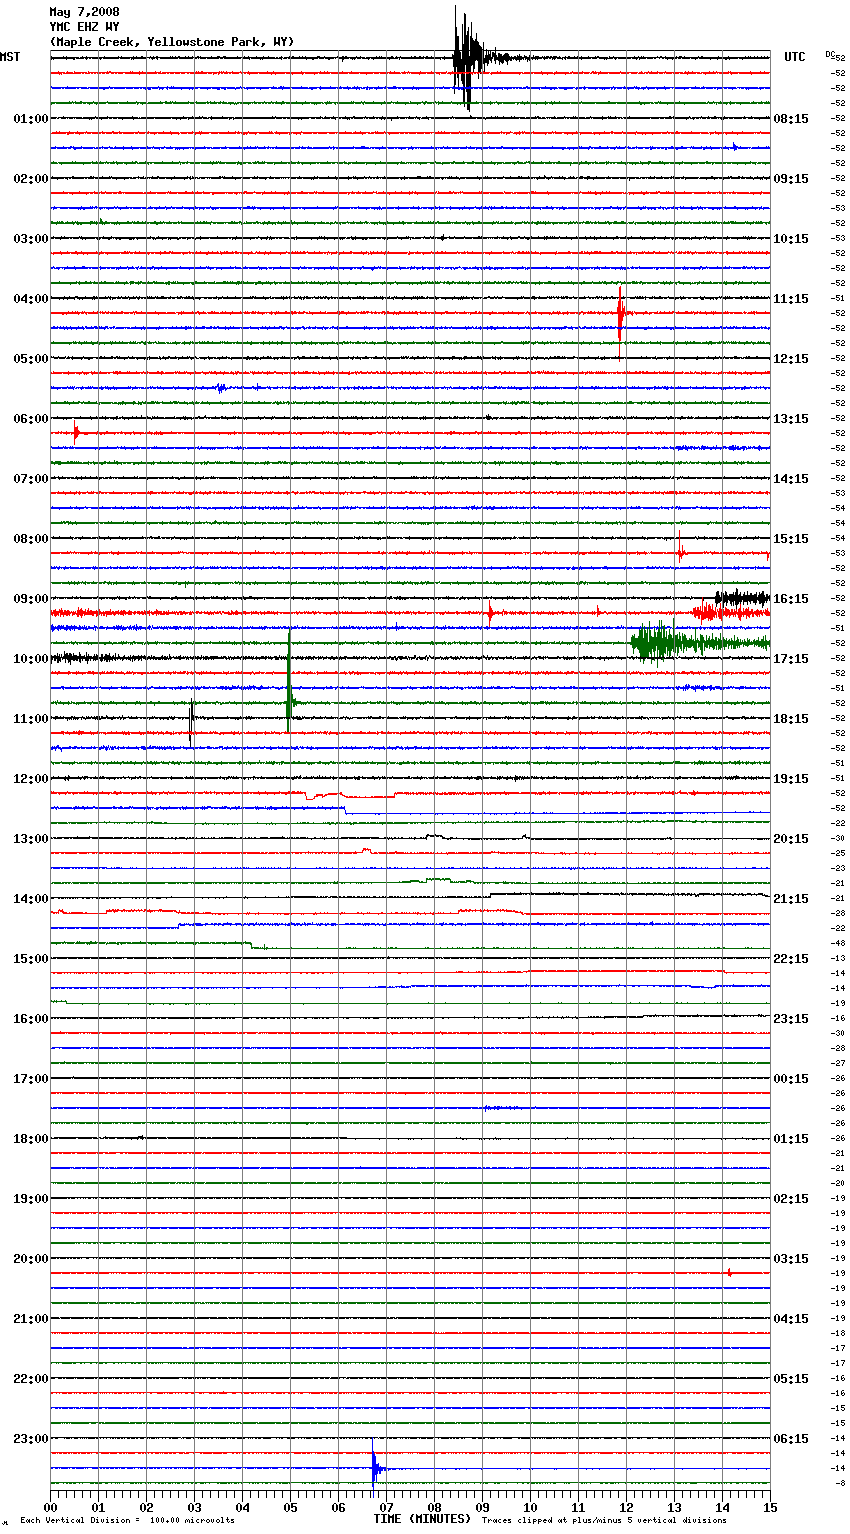Screen dimensions: 850x1534
Task: Click the DC column header
Action: tap(830, 54)
